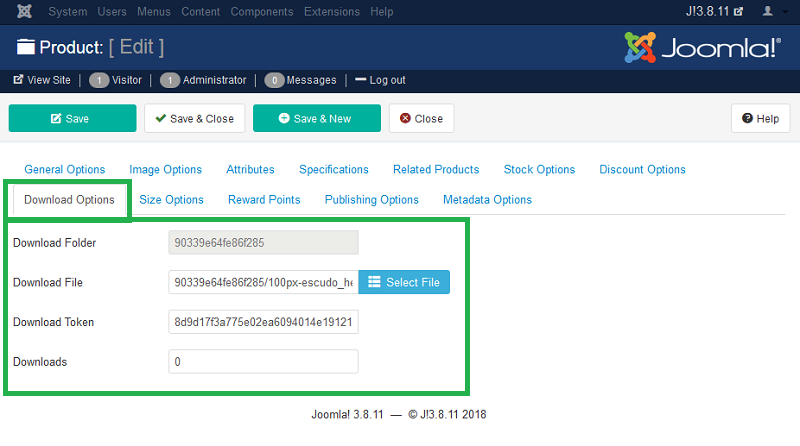Open the user account icon menu
The height and width of the screenshot is (446, 800).
768,12
